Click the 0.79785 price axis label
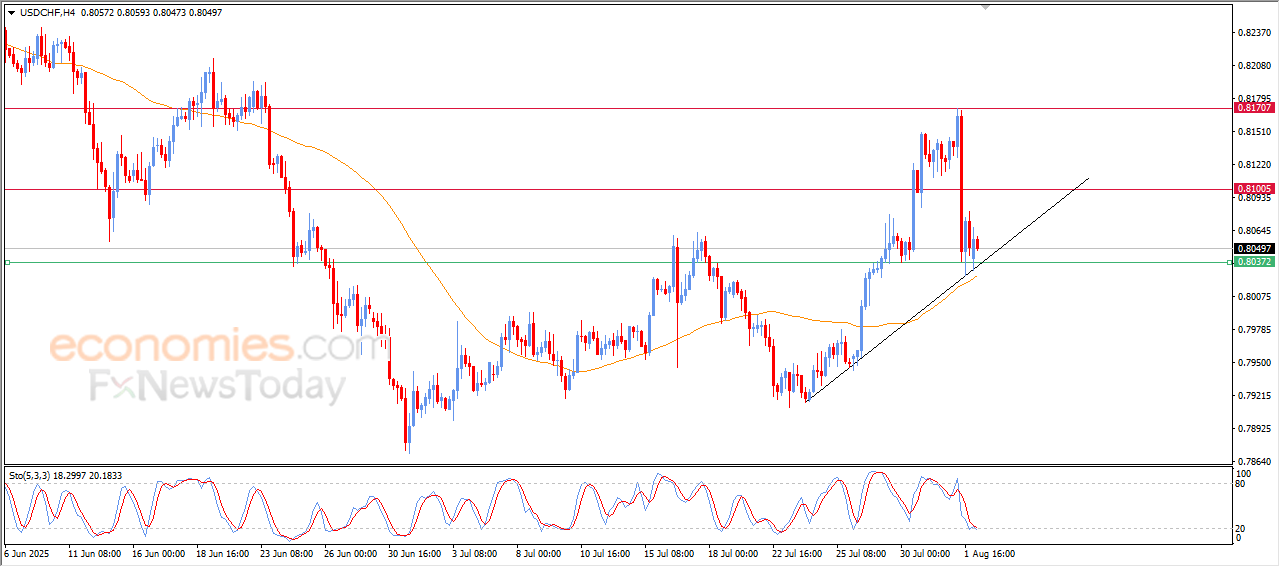1280x567 pixels. coord(1254,330)
